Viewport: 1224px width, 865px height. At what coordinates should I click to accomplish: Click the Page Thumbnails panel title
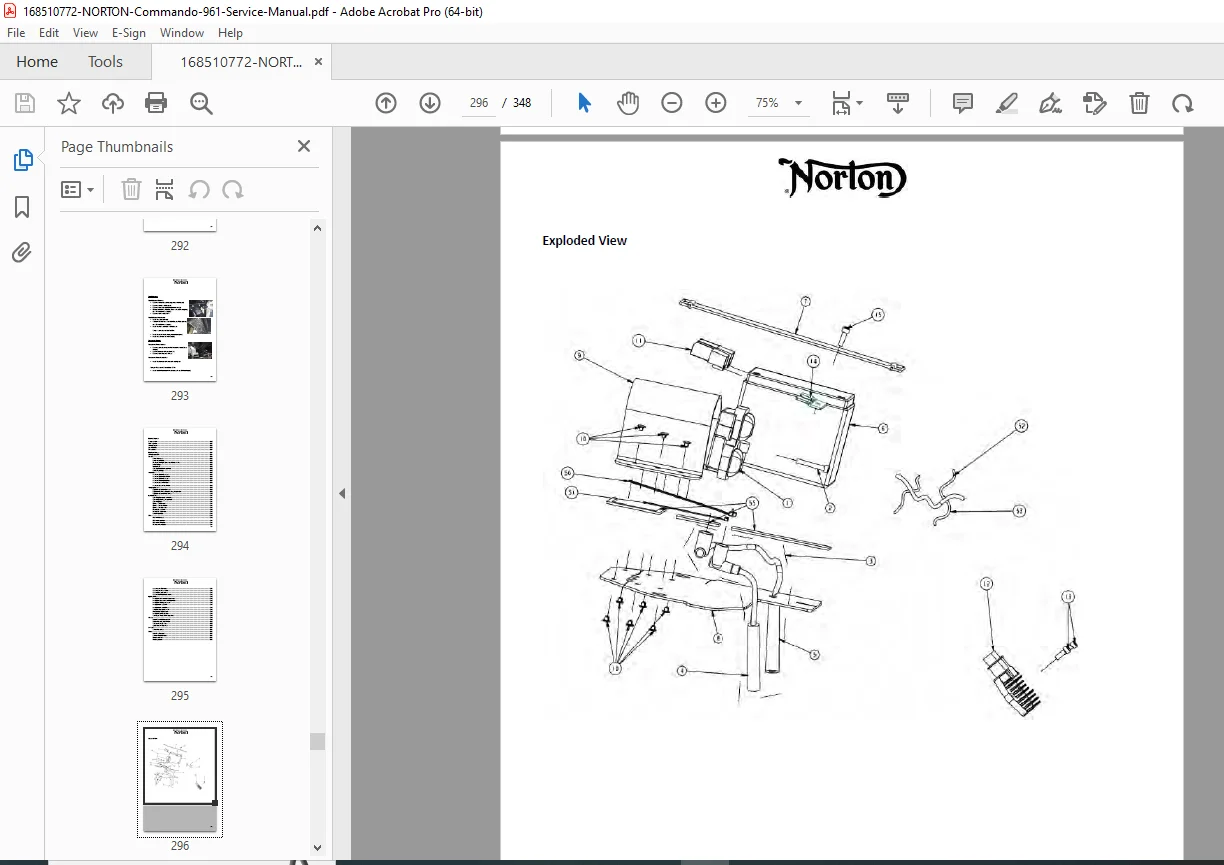click(x=117, y=146)
